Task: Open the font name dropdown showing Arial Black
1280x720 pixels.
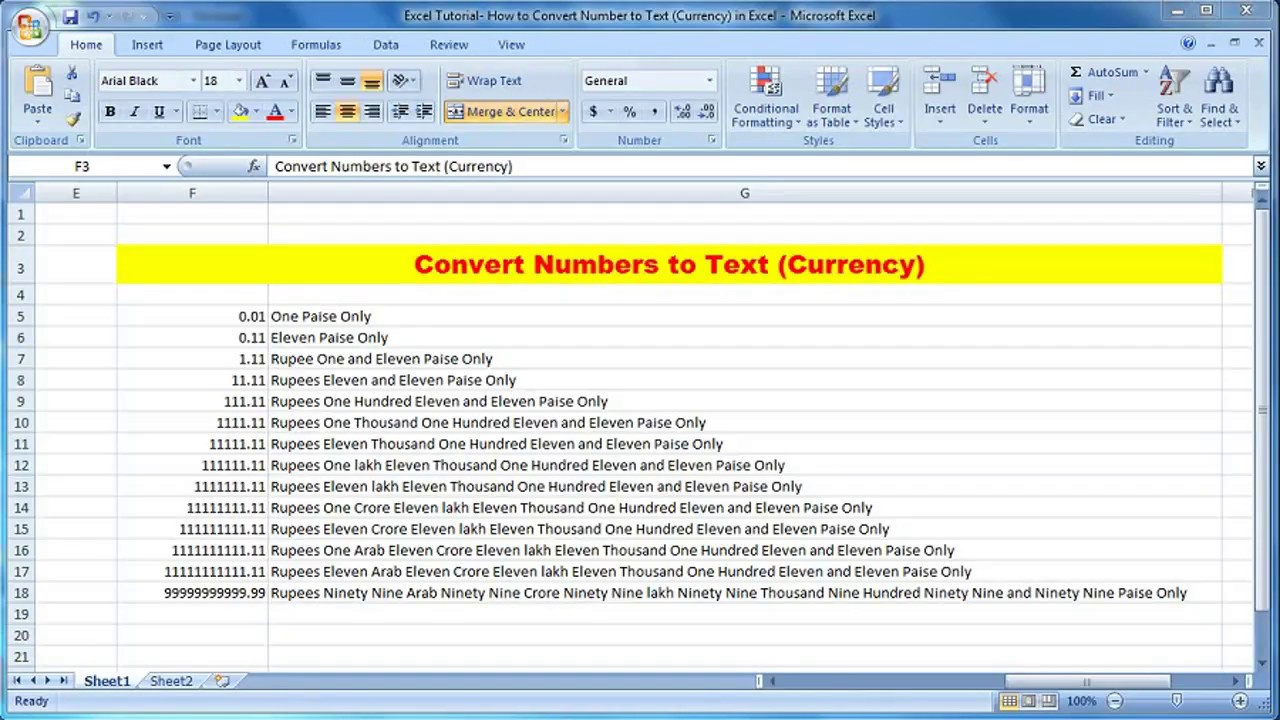Action: [x=193, y=81]
